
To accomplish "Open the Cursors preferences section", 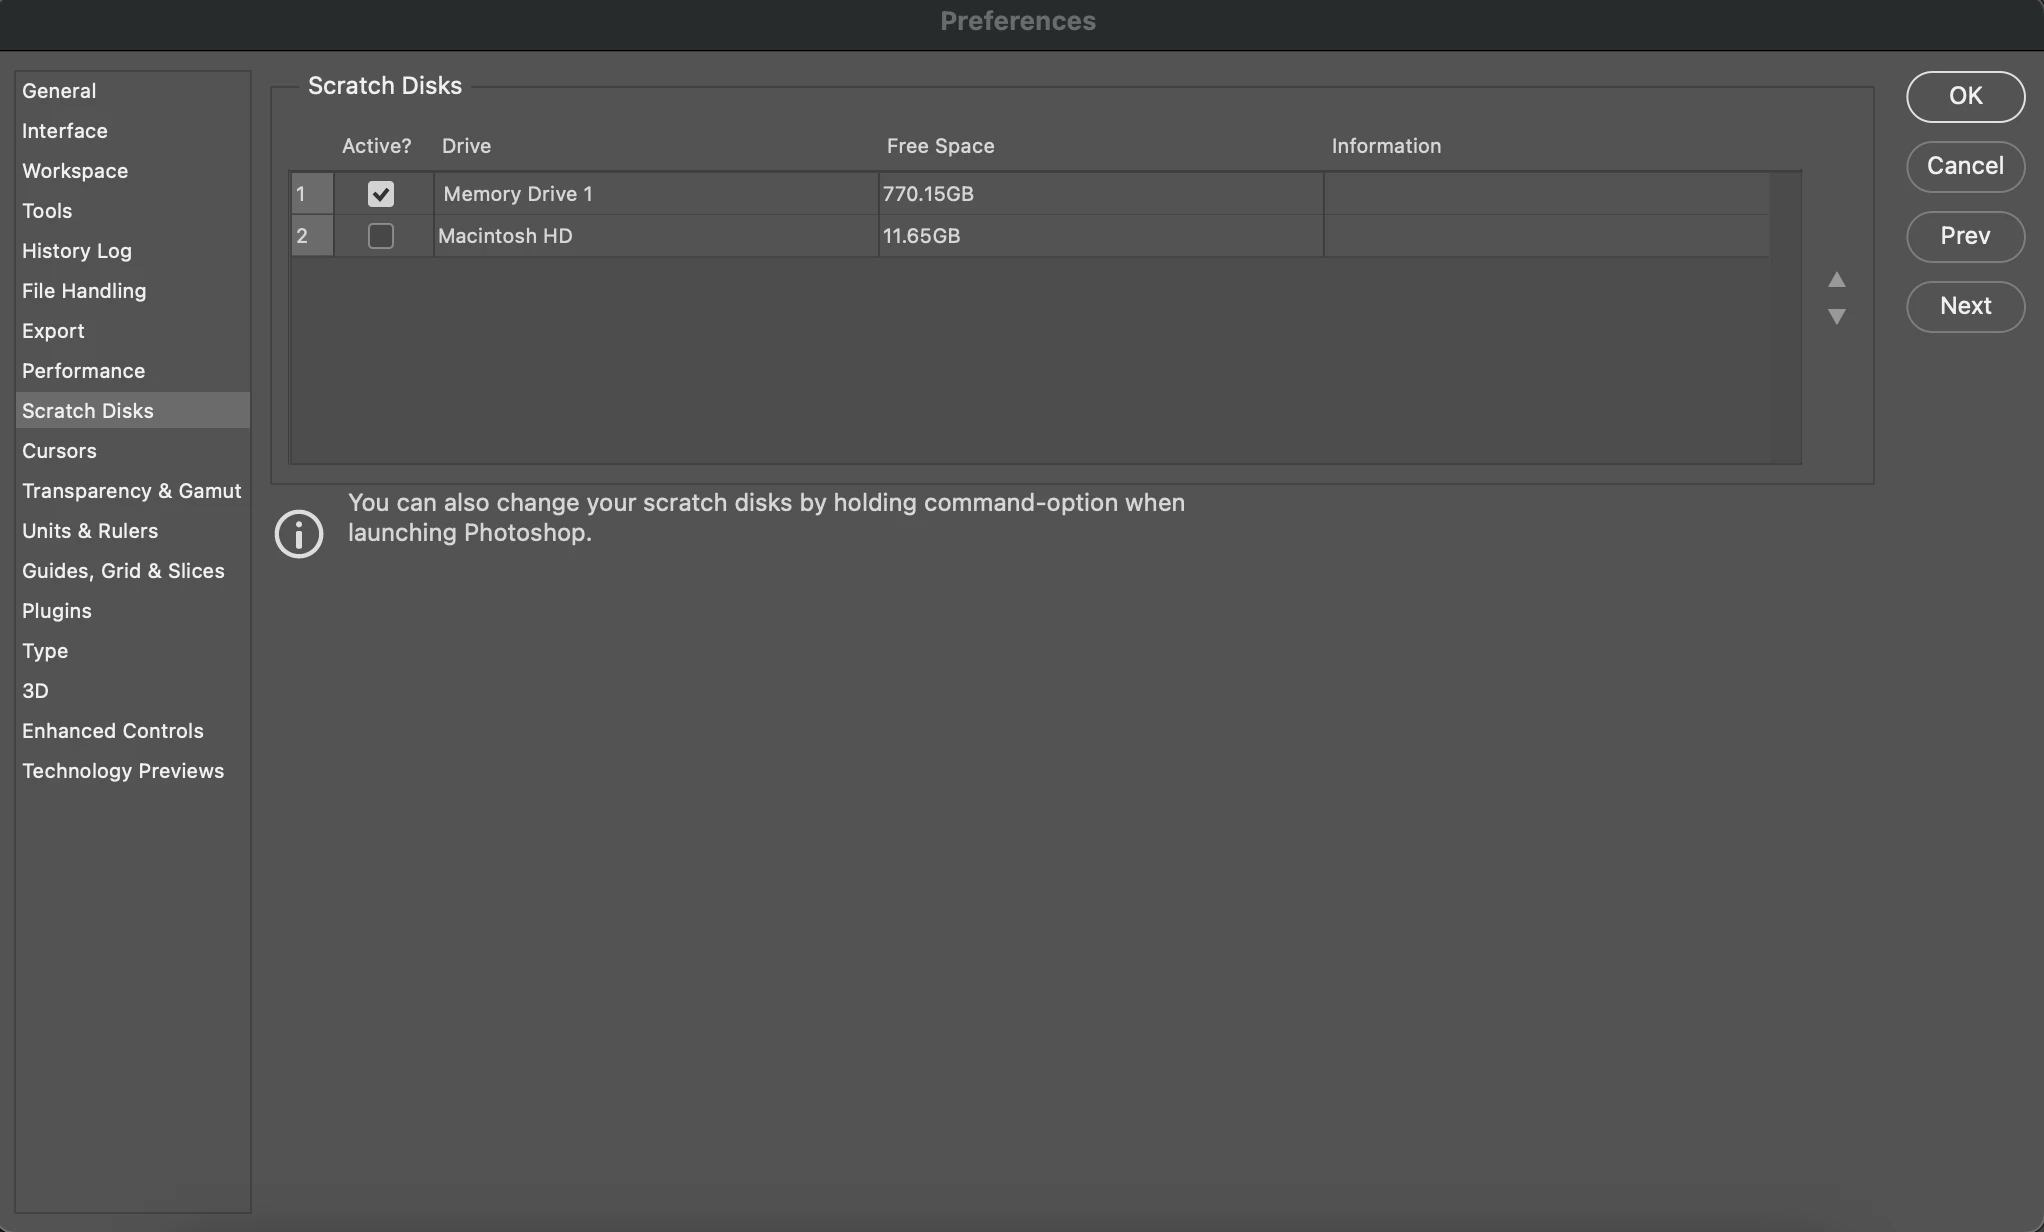I will pyautogui.click(x=59, y=451).
